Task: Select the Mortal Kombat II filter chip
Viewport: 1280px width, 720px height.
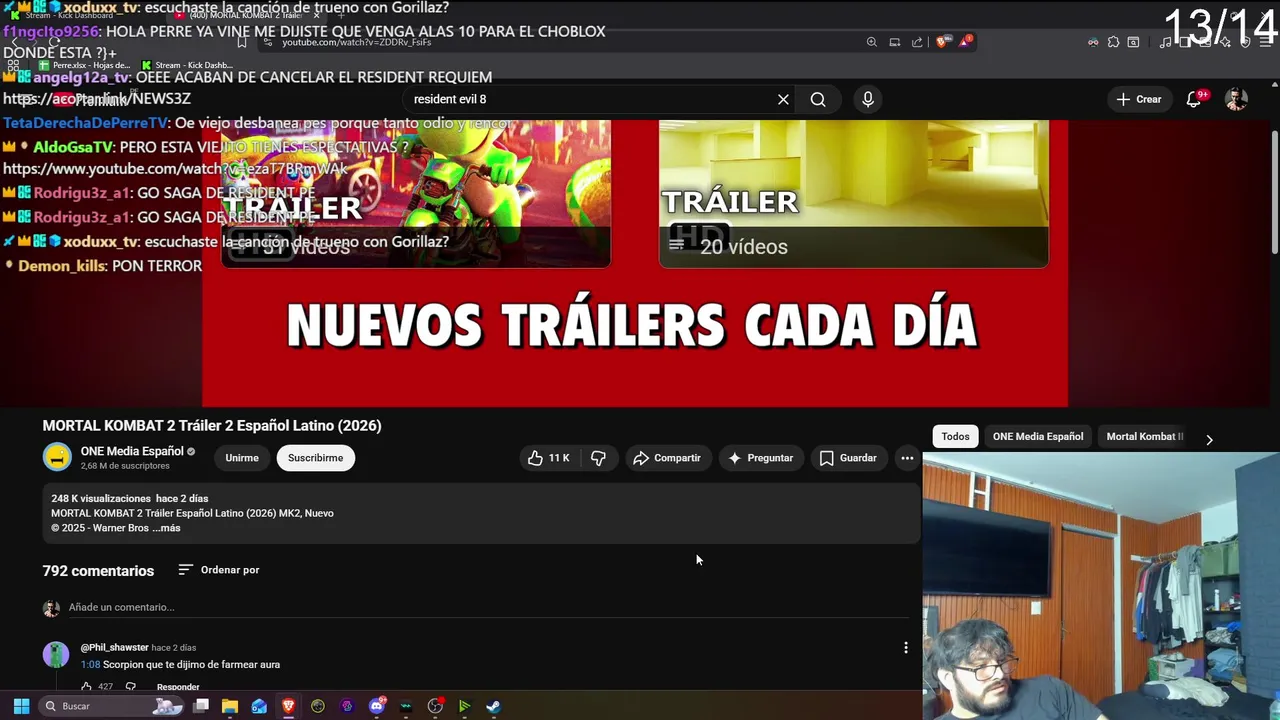Action: pos(1145,436)
